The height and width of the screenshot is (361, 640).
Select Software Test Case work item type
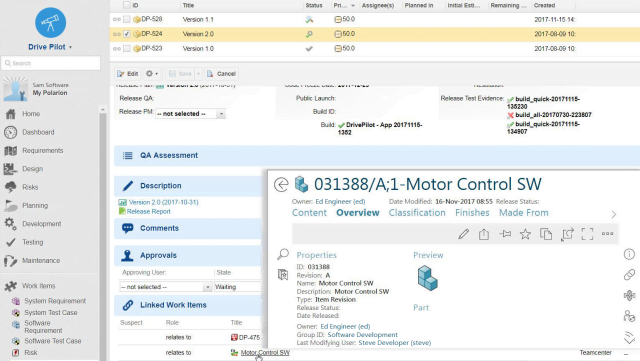53,341
